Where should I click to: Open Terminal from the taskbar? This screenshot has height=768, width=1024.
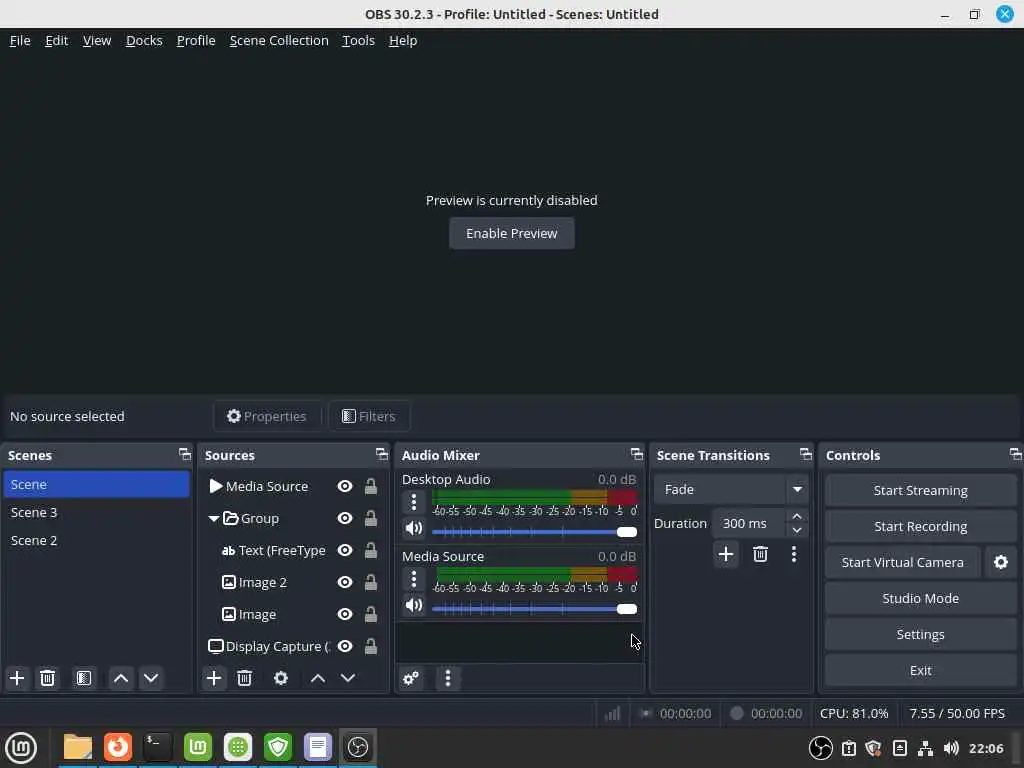pos(157,746)
